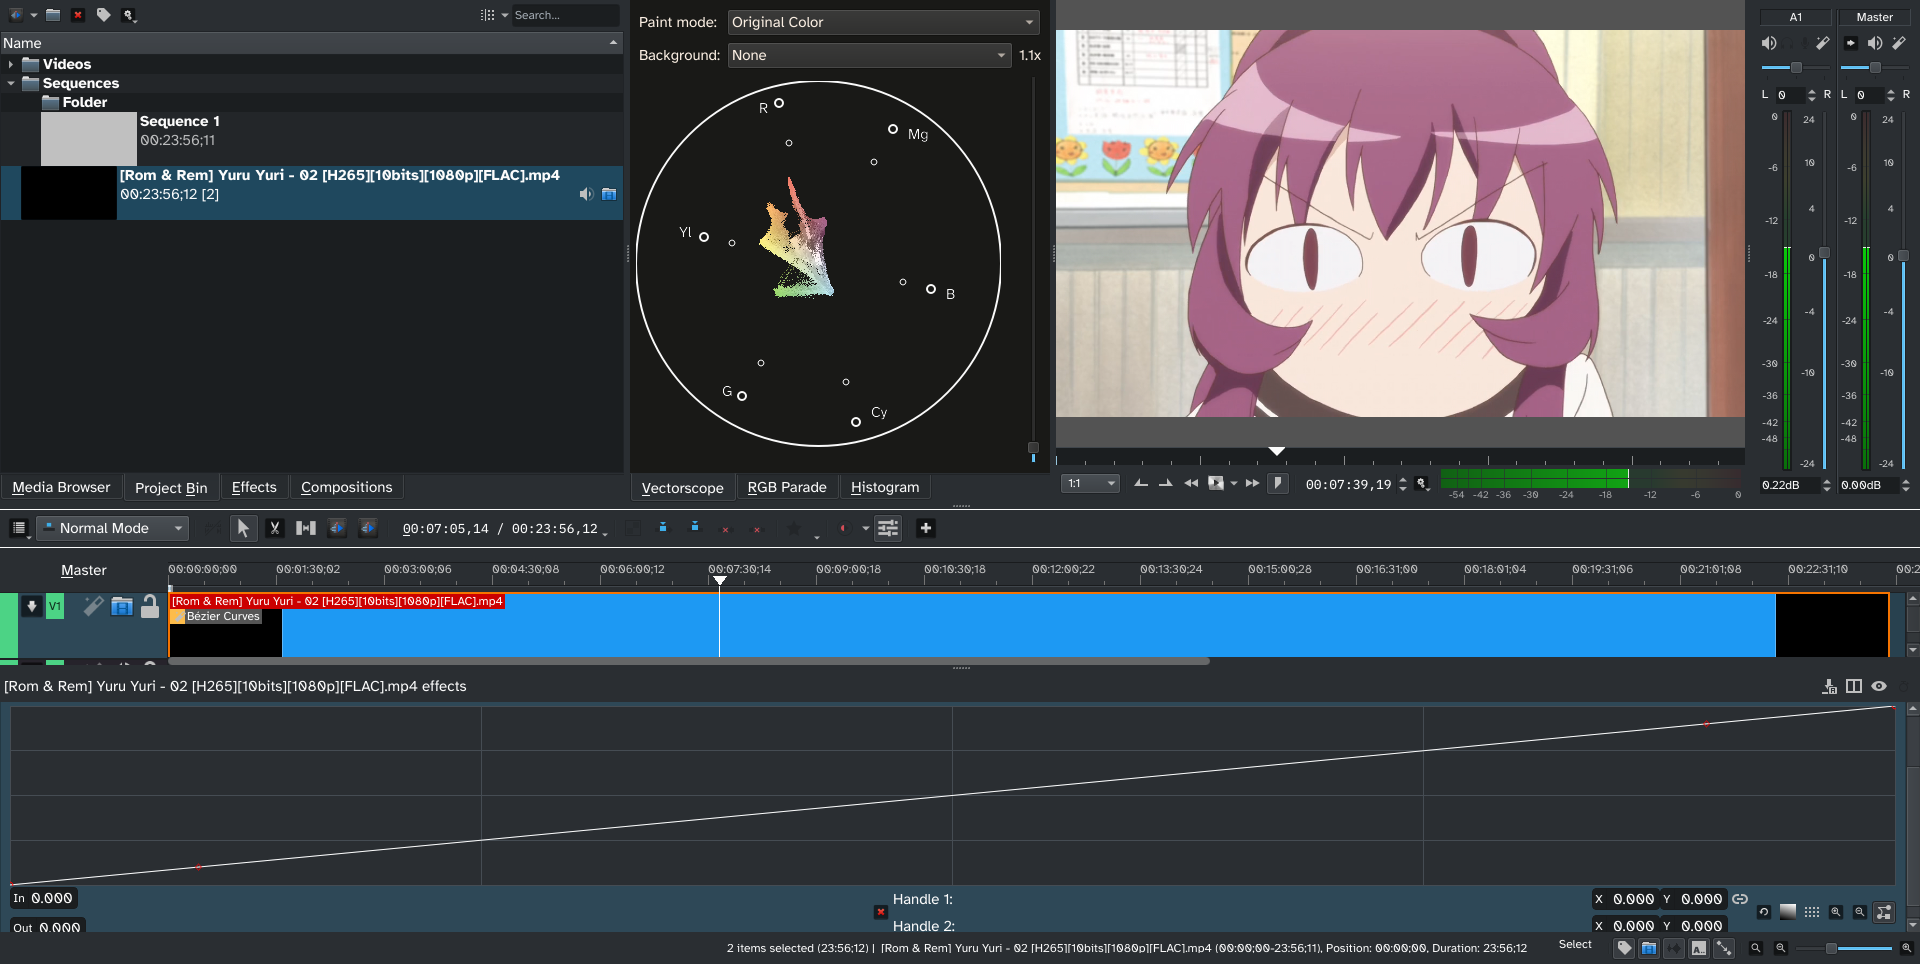Toggle V1 track effects wand icon
This screenshot has width=1920, height=964.
click(x=93, y=606)
